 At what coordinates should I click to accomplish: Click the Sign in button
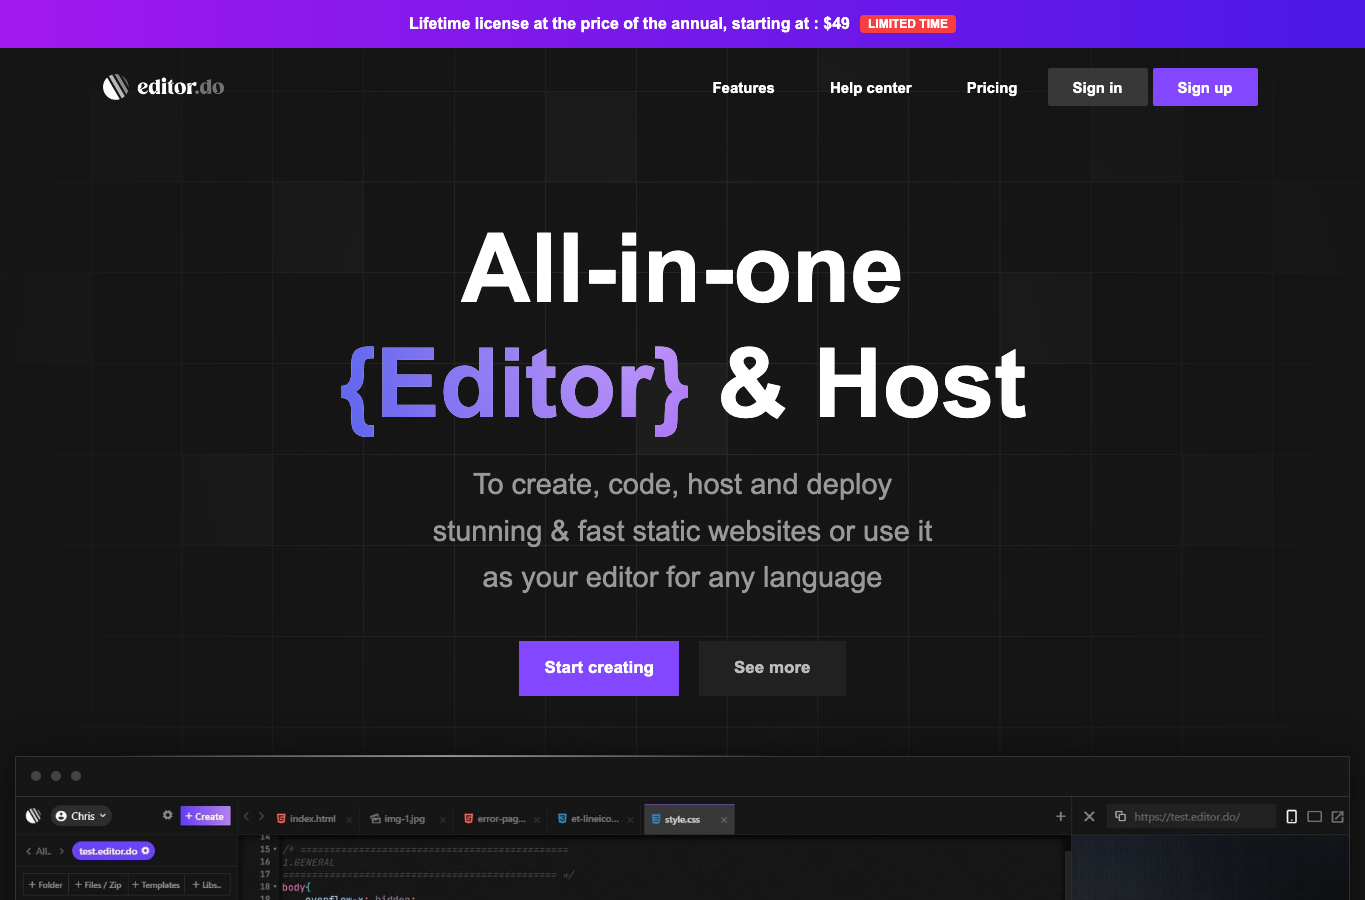[1097, 87]
